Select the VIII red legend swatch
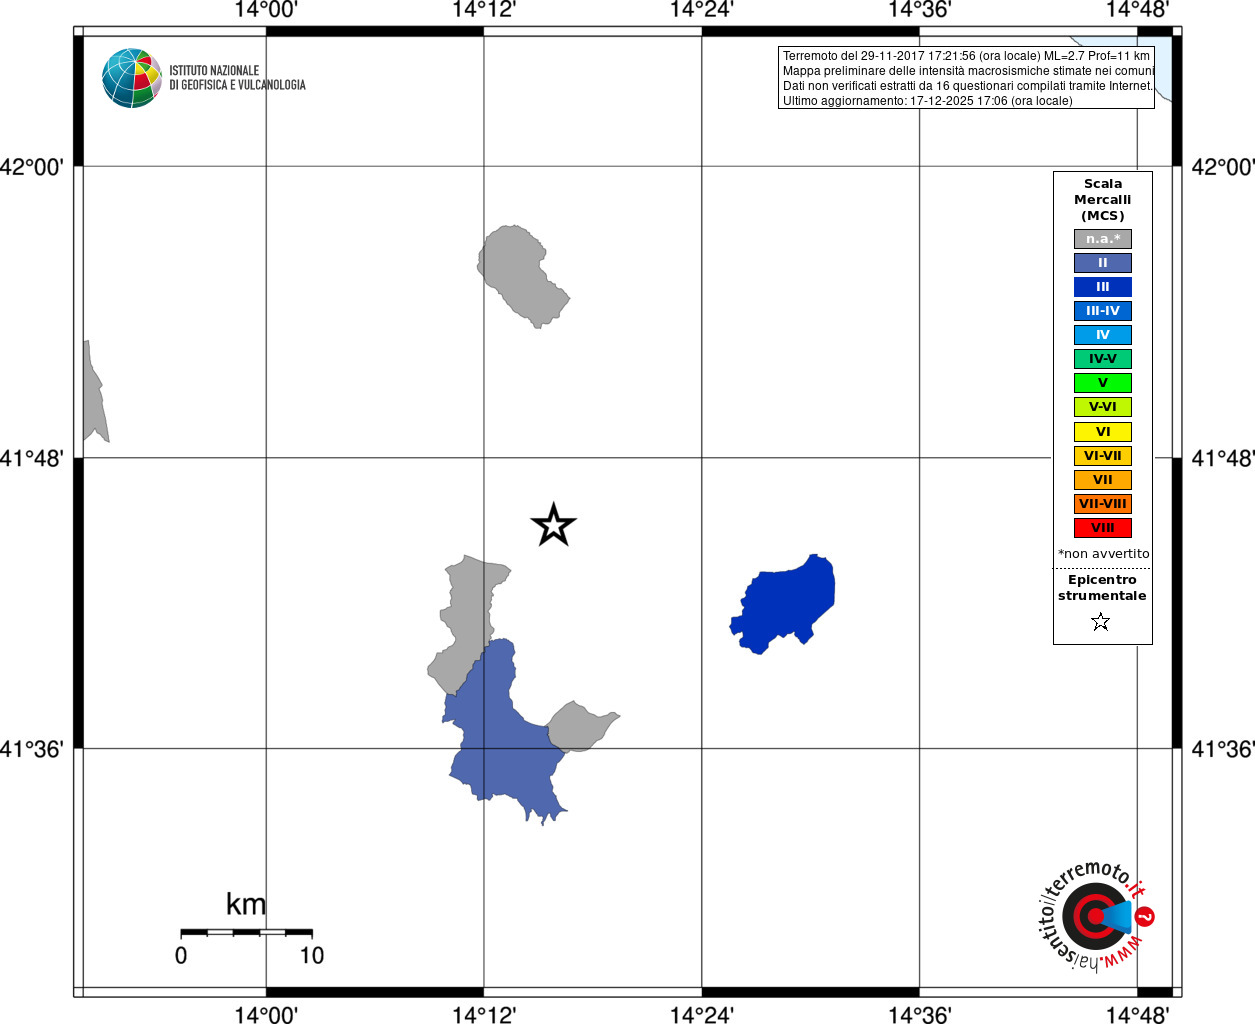The image size is (1255, 1024). point(1103,528)
